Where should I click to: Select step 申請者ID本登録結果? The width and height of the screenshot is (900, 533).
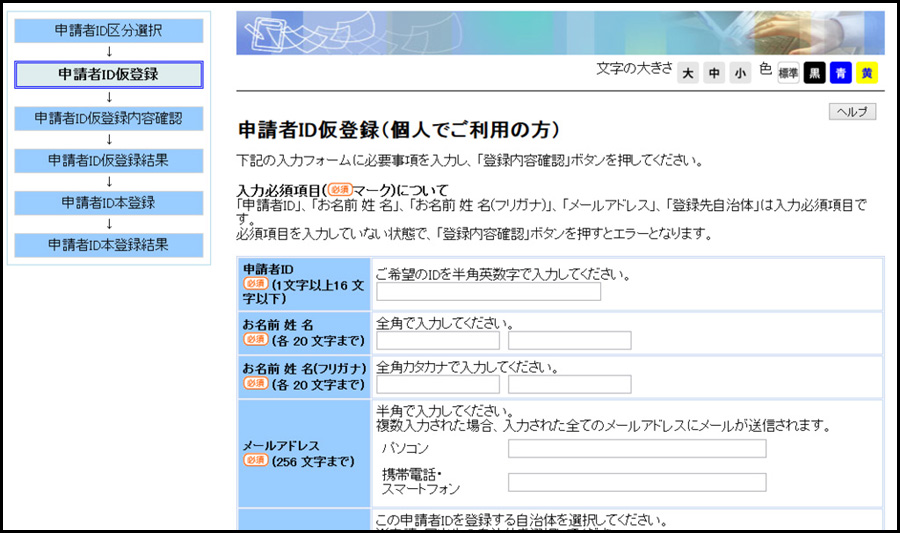point(108,245)
